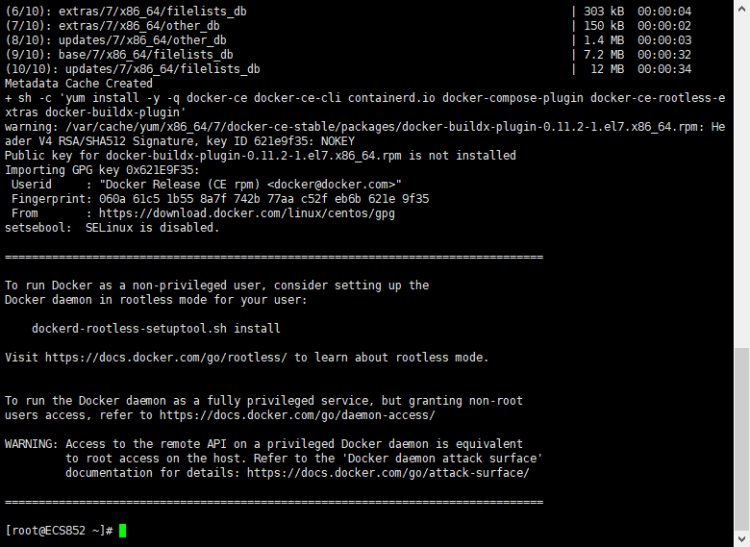Click the docs.docker.com/go/rootless/ URL

tap(166, 357)
